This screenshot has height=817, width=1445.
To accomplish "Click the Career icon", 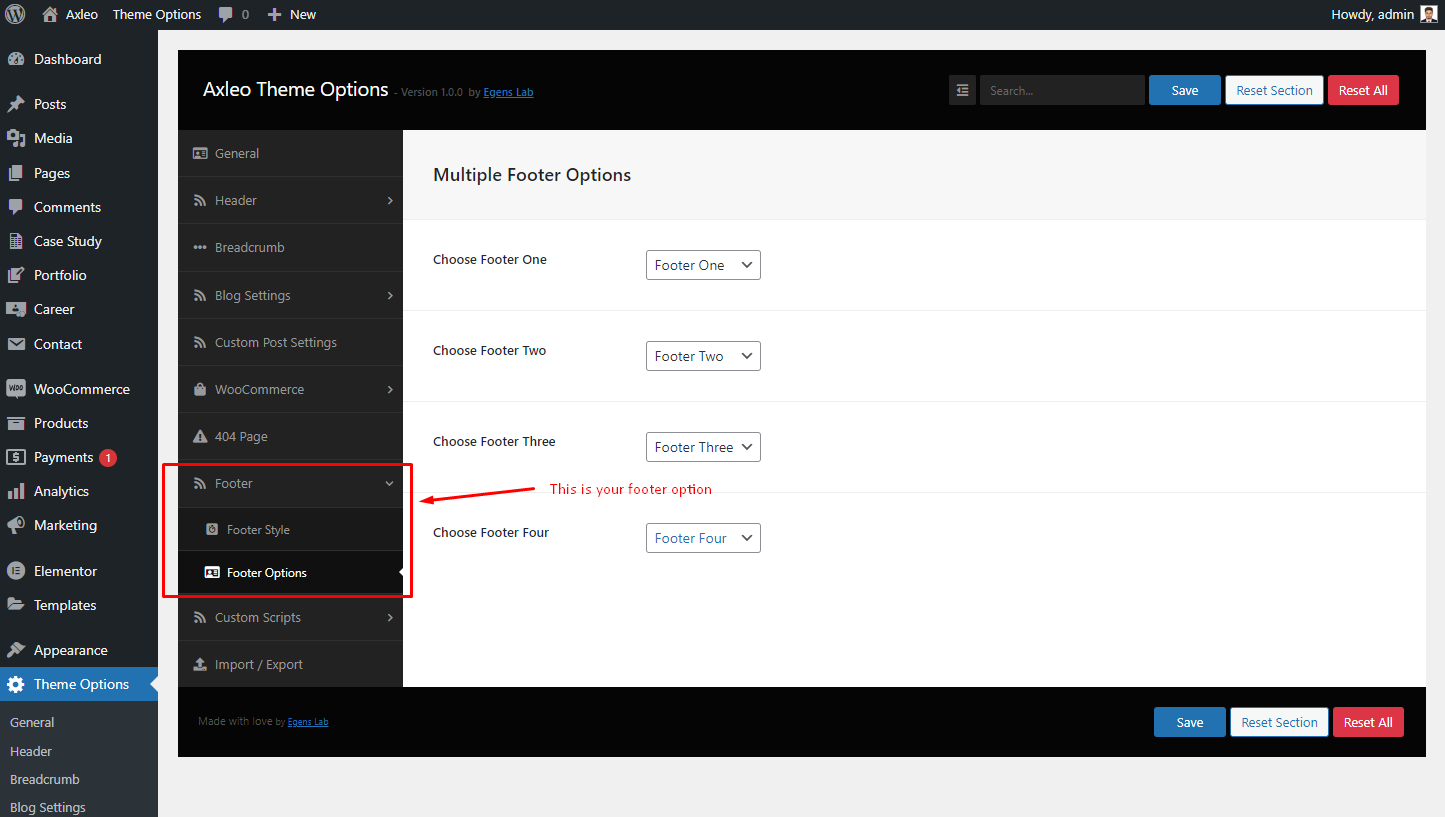I will [x=15, y=309].
